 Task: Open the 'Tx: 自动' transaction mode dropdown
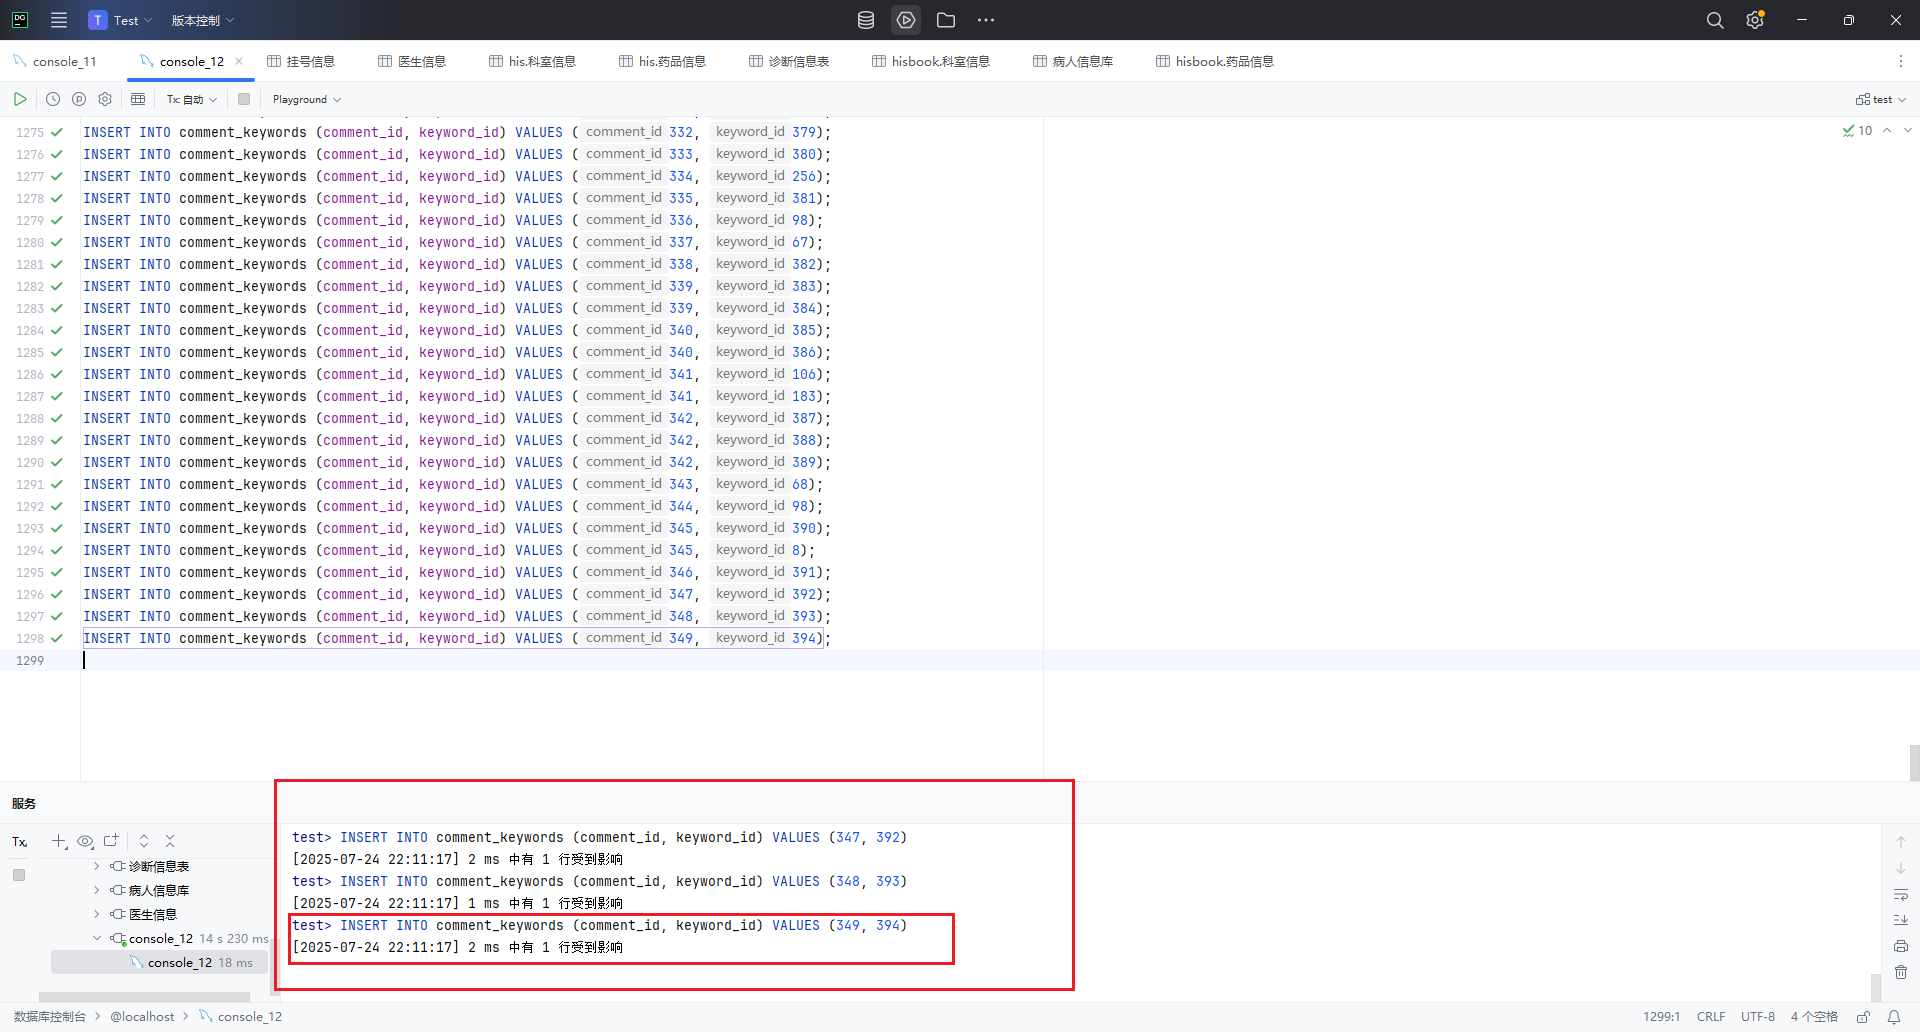pyautogui.click(x=191, y=99)
